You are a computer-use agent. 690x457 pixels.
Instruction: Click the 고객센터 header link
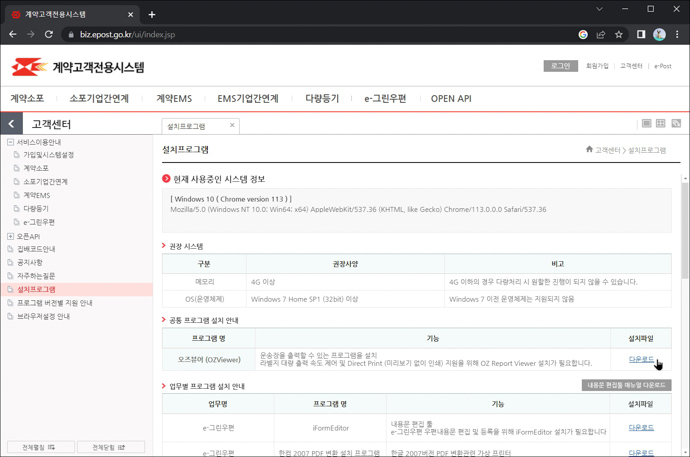[631, 66]
